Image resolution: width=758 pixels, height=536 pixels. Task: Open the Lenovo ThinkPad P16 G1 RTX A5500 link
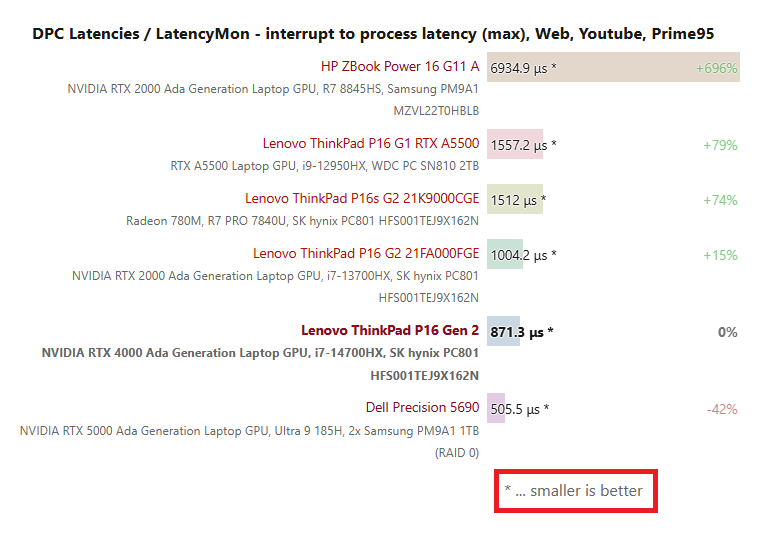click(371, 144)
